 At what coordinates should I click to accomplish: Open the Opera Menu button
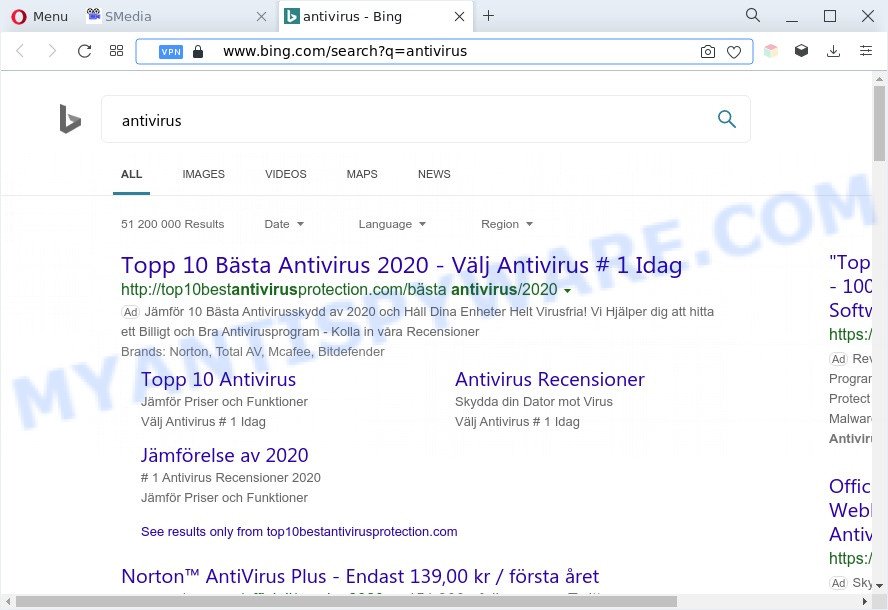pos(39,16)
